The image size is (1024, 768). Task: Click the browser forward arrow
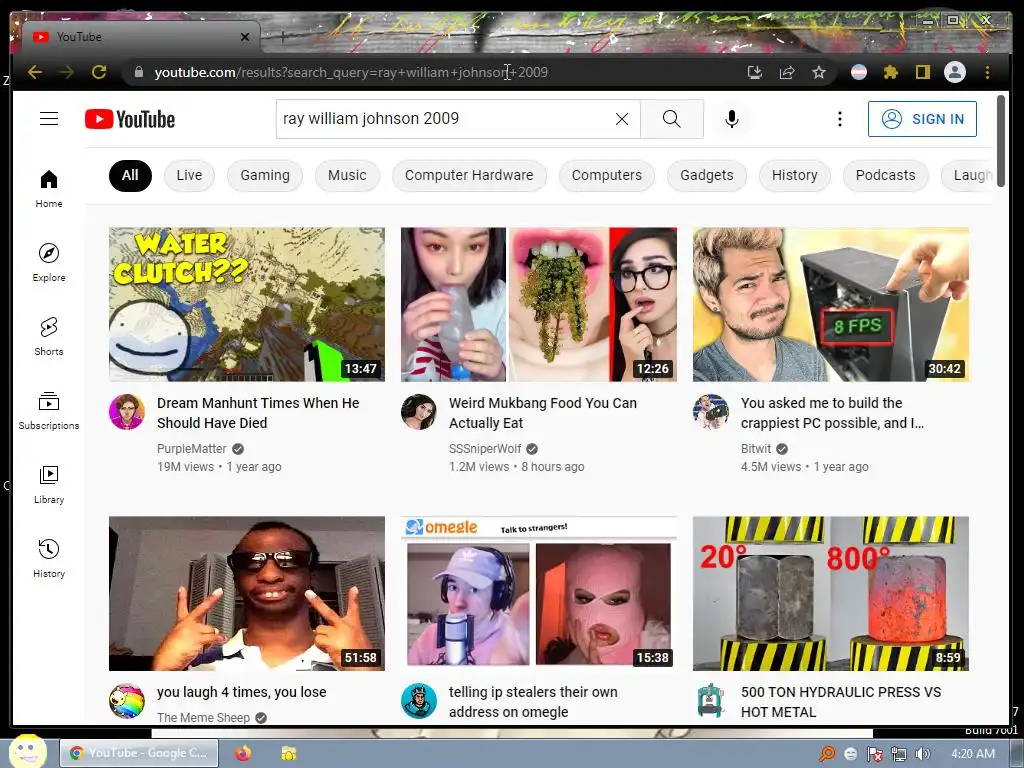[67, 72]
